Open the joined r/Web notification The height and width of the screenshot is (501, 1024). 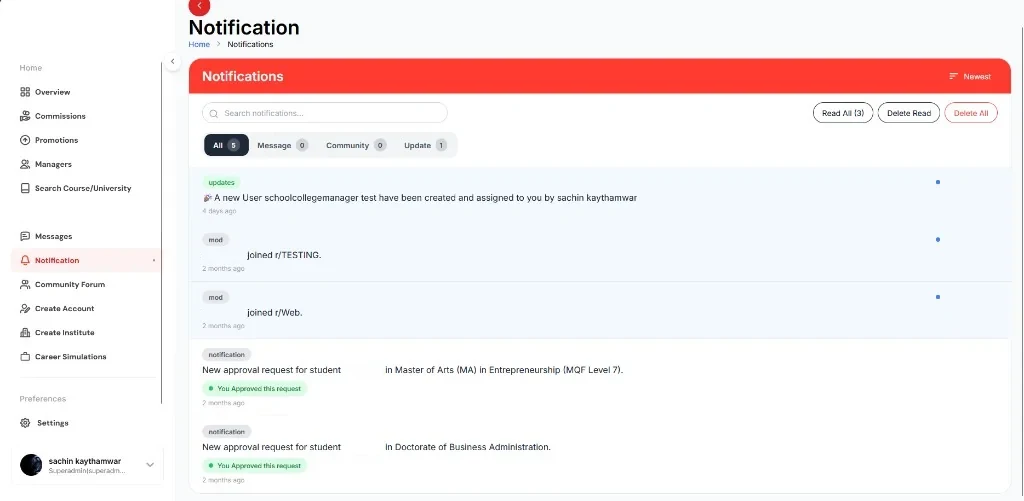pyautogui.click(x=600, y=311)
